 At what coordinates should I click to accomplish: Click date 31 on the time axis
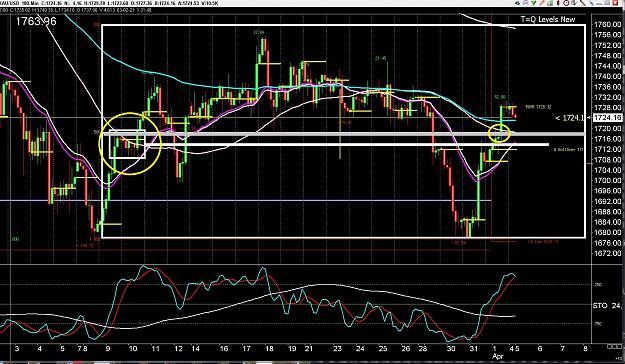pos(474,349)
